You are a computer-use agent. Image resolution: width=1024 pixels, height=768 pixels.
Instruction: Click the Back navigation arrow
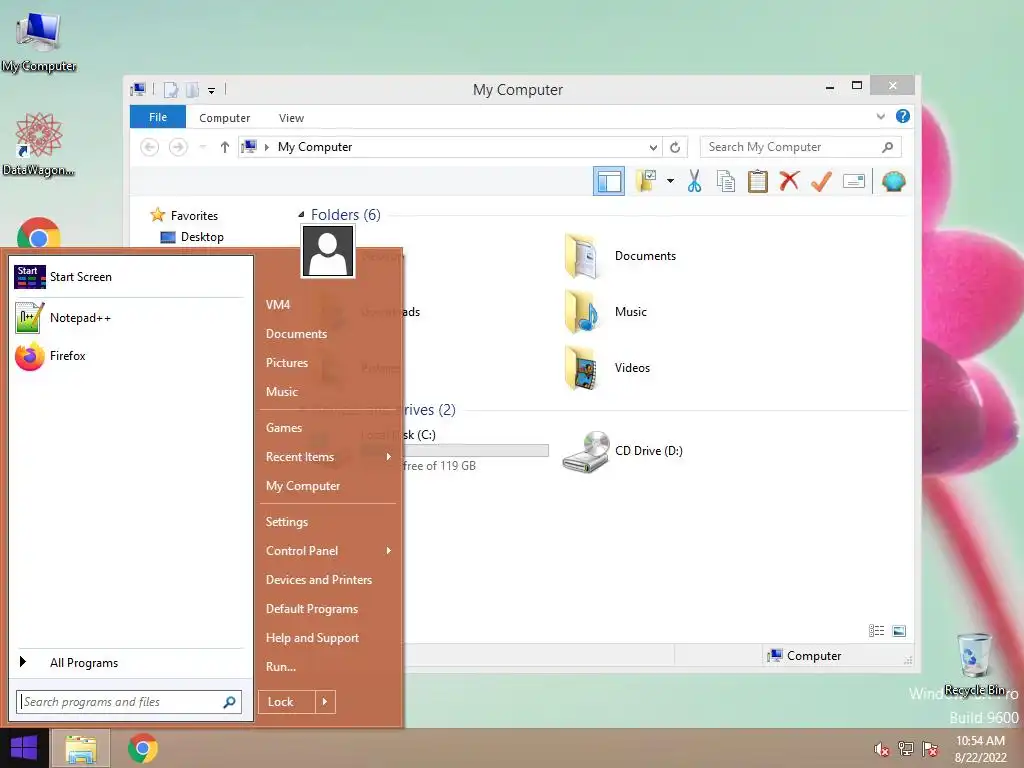[150, 147]
